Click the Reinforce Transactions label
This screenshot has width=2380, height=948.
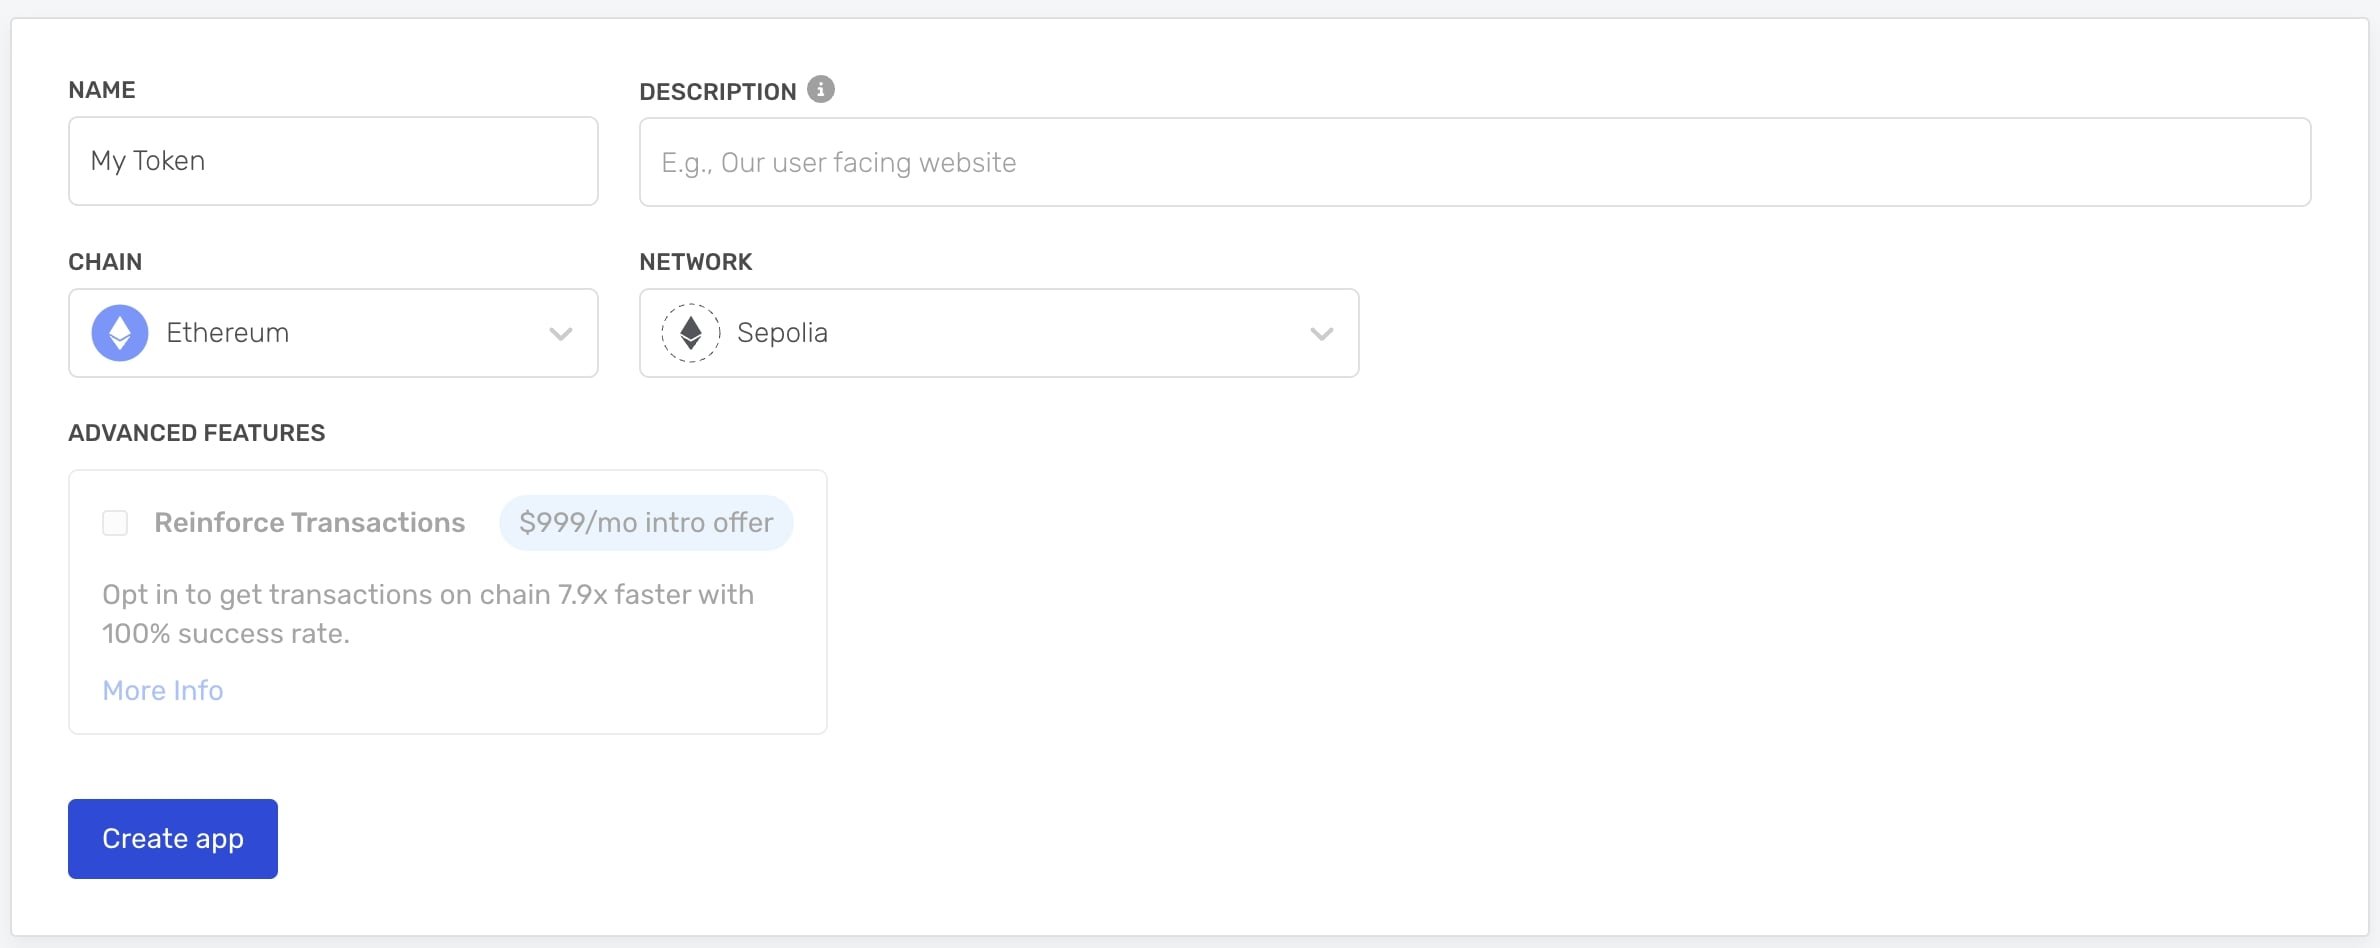click(310, 523)
